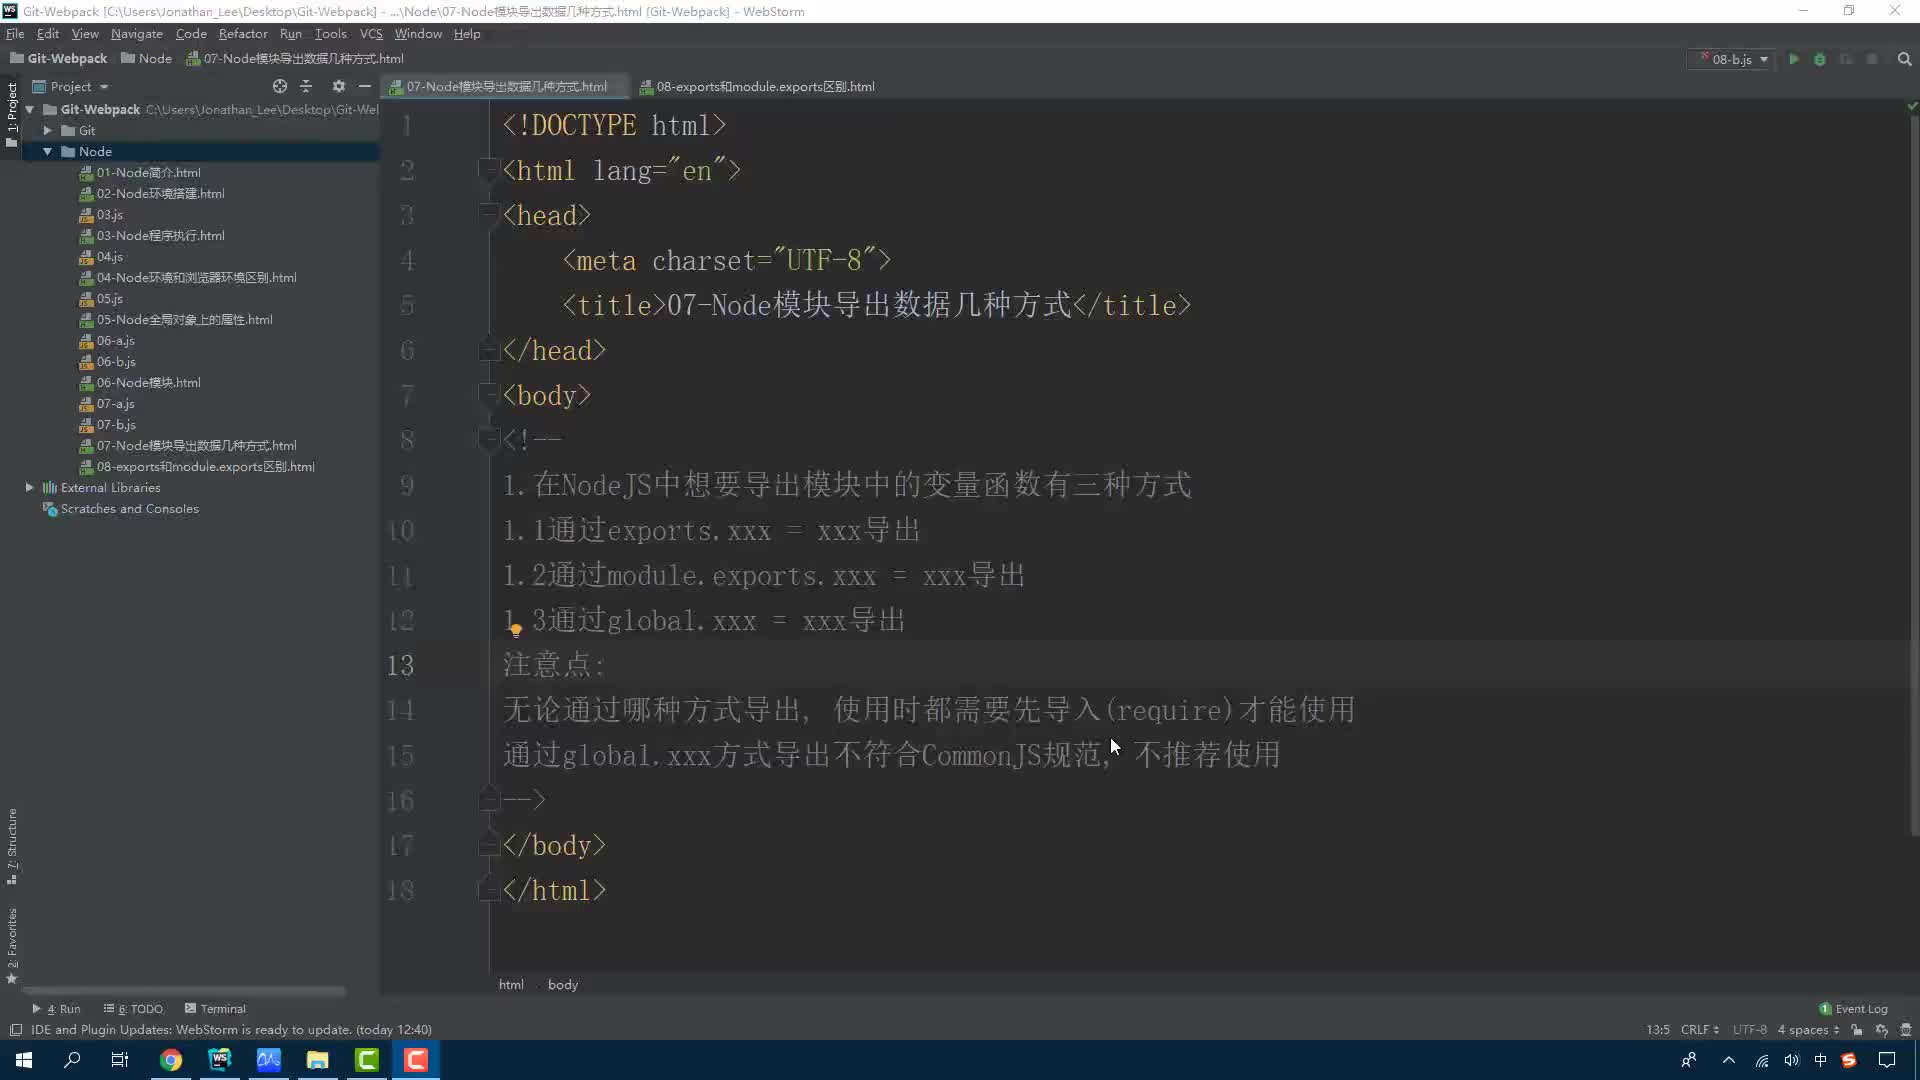This screenshot has height=1080, width=1920.
Task: Click the body breadcrumb at editor bottom
Action: tap(563, 985)
